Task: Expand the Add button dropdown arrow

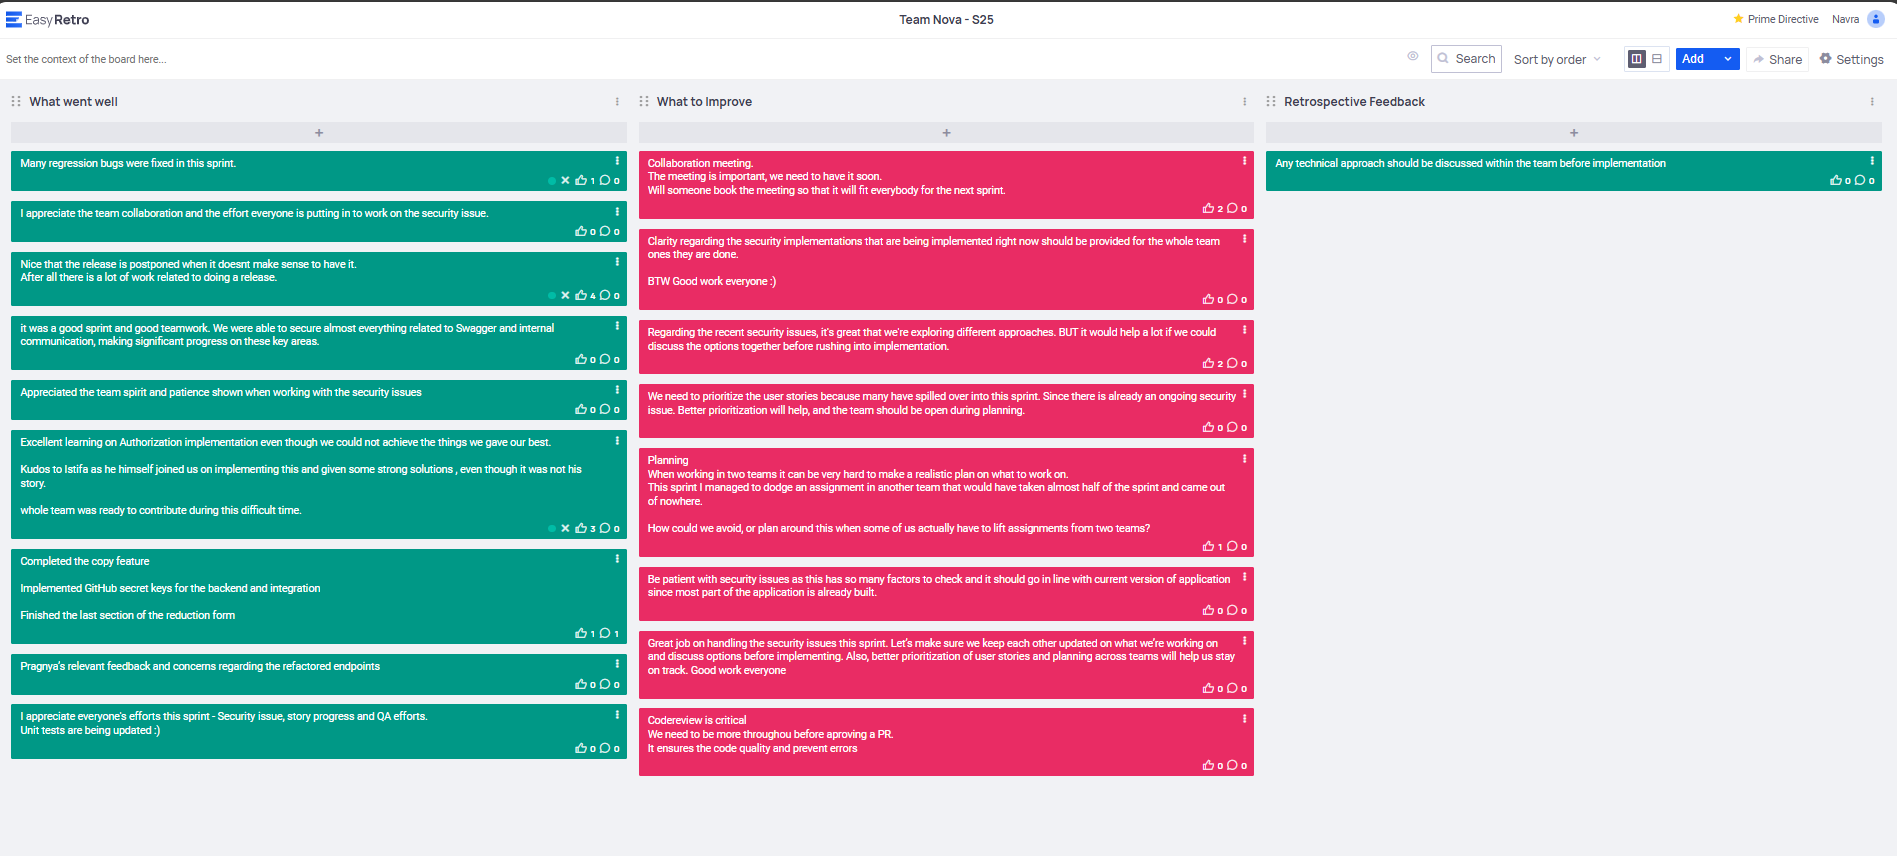Action: 1728,59
